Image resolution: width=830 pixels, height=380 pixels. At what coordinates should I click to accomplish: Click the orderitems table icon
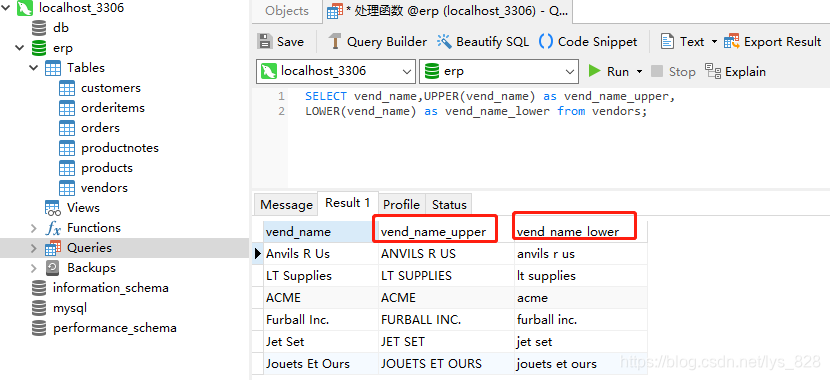(x=67, y=108)
